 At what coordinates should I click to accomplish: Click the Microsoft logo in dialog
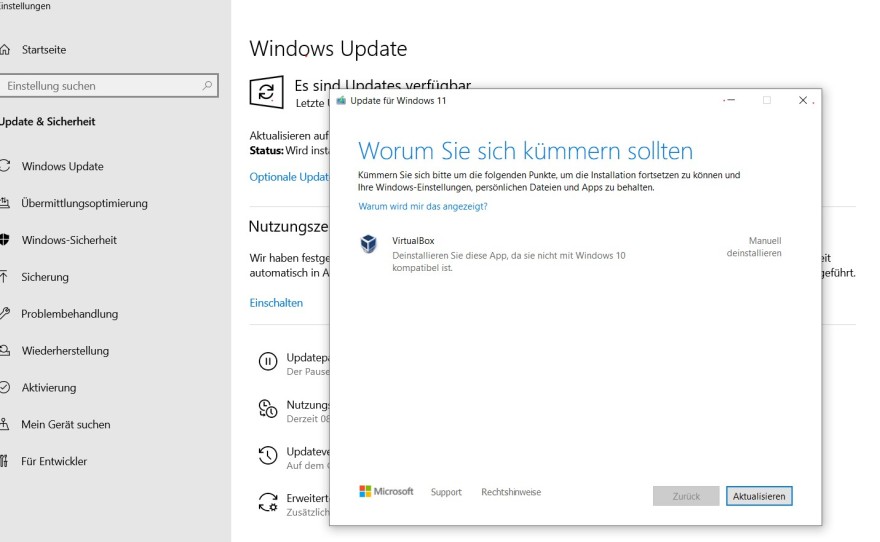pyautogui.click(x=386, y=492)
